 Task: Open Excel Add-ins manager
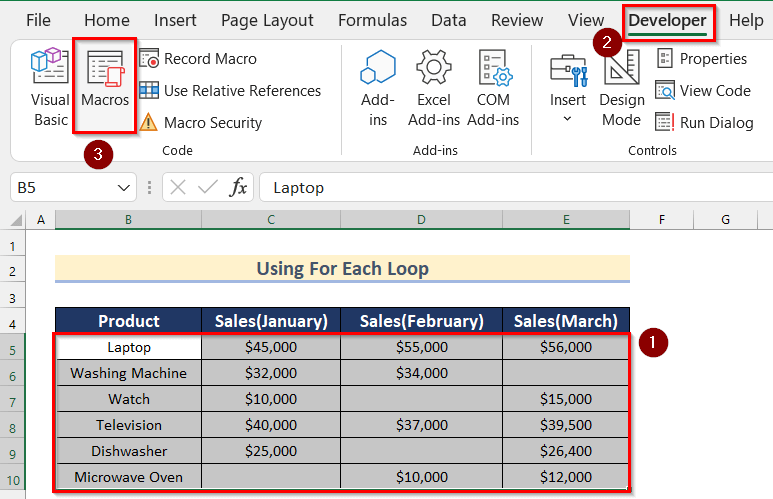[434, 88]
